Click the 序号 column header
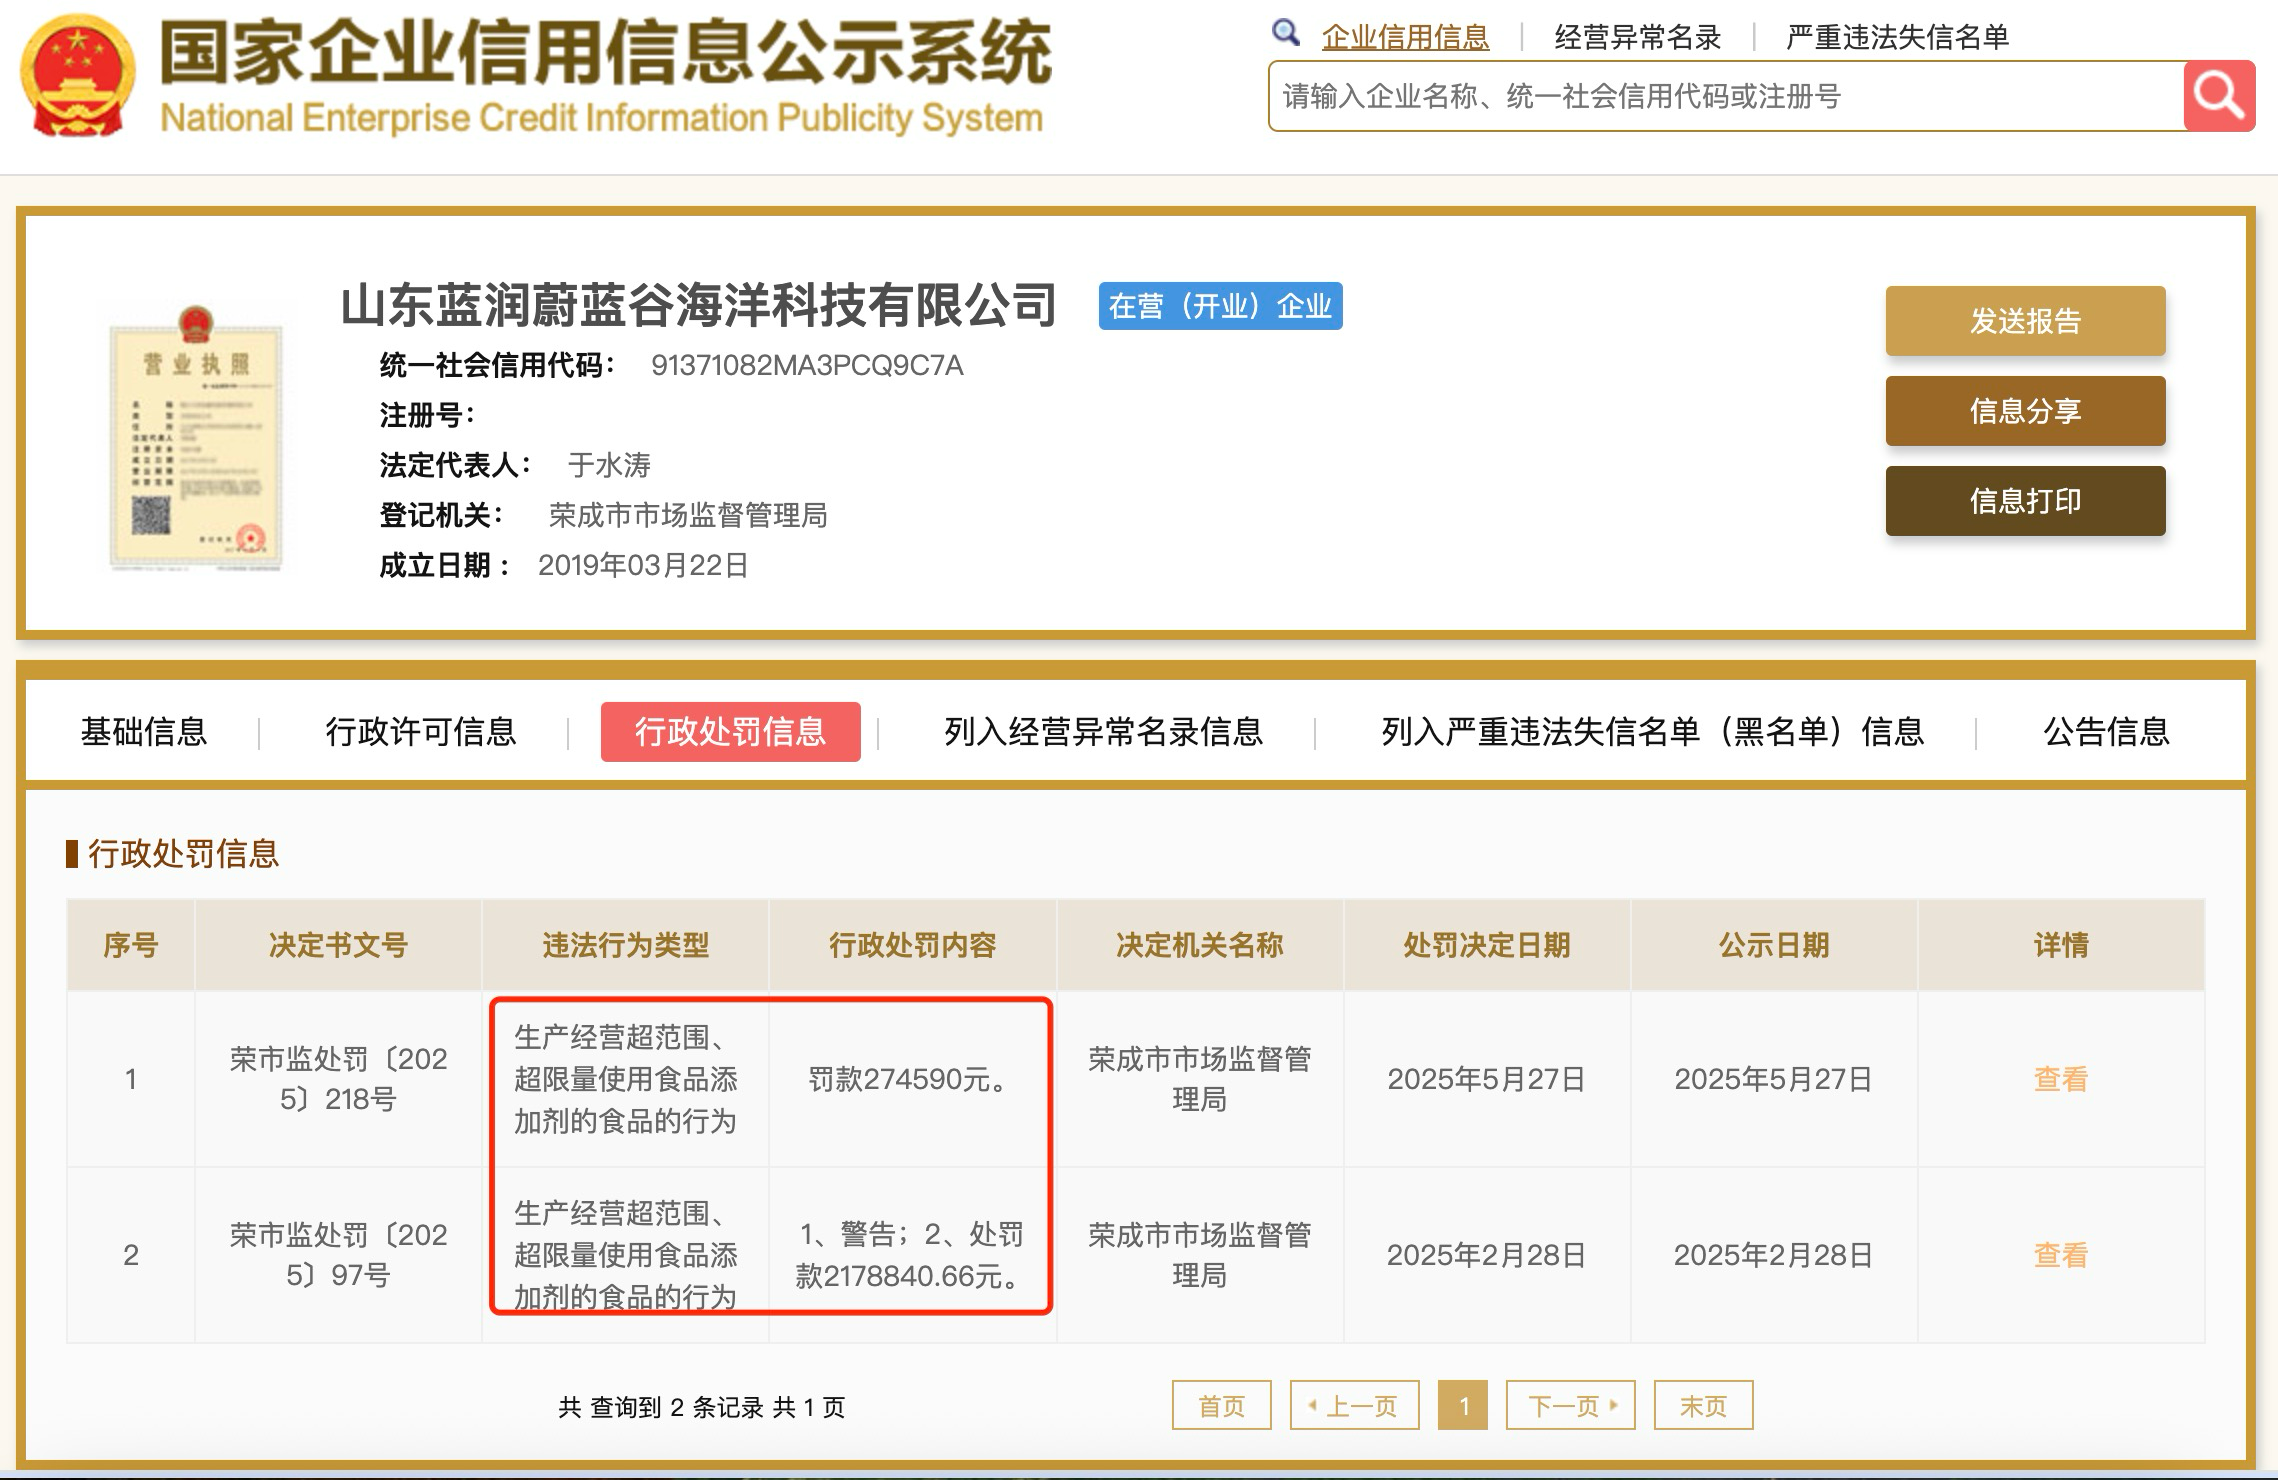Image resolution: width=2278 pixels, height=1480 pixels. 131,945
